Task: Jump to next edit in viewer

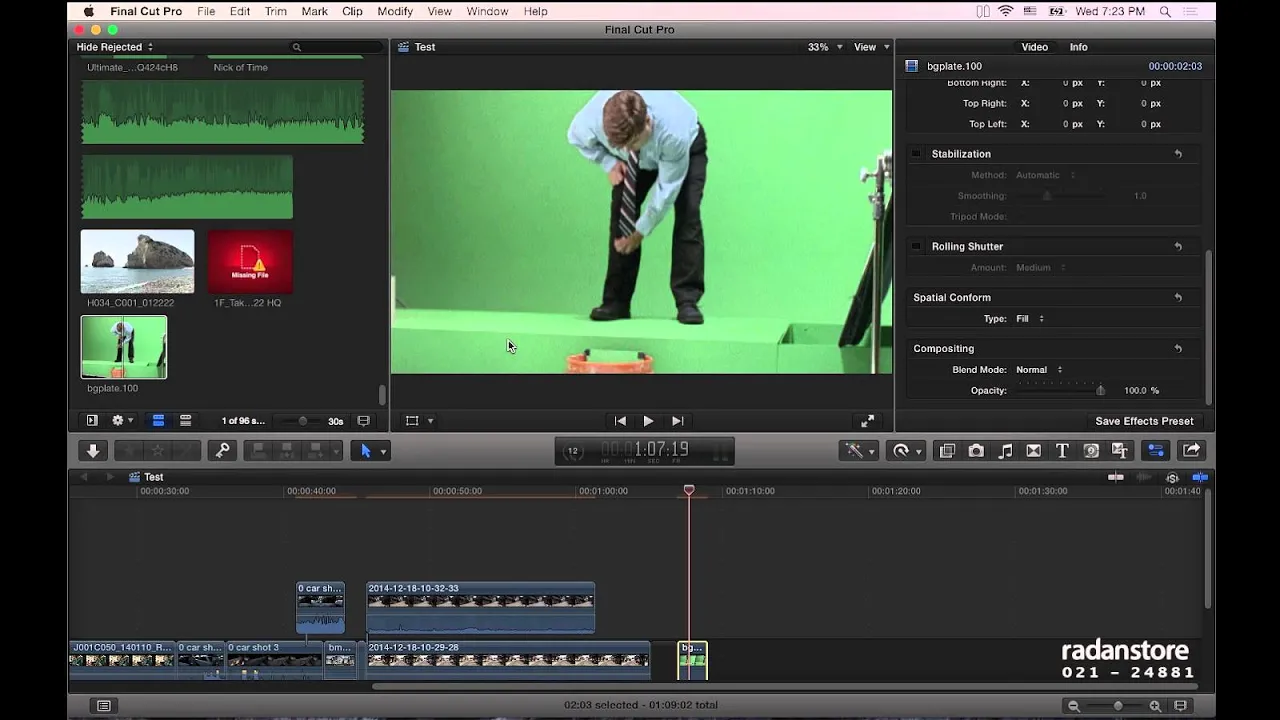Action: 677,421
